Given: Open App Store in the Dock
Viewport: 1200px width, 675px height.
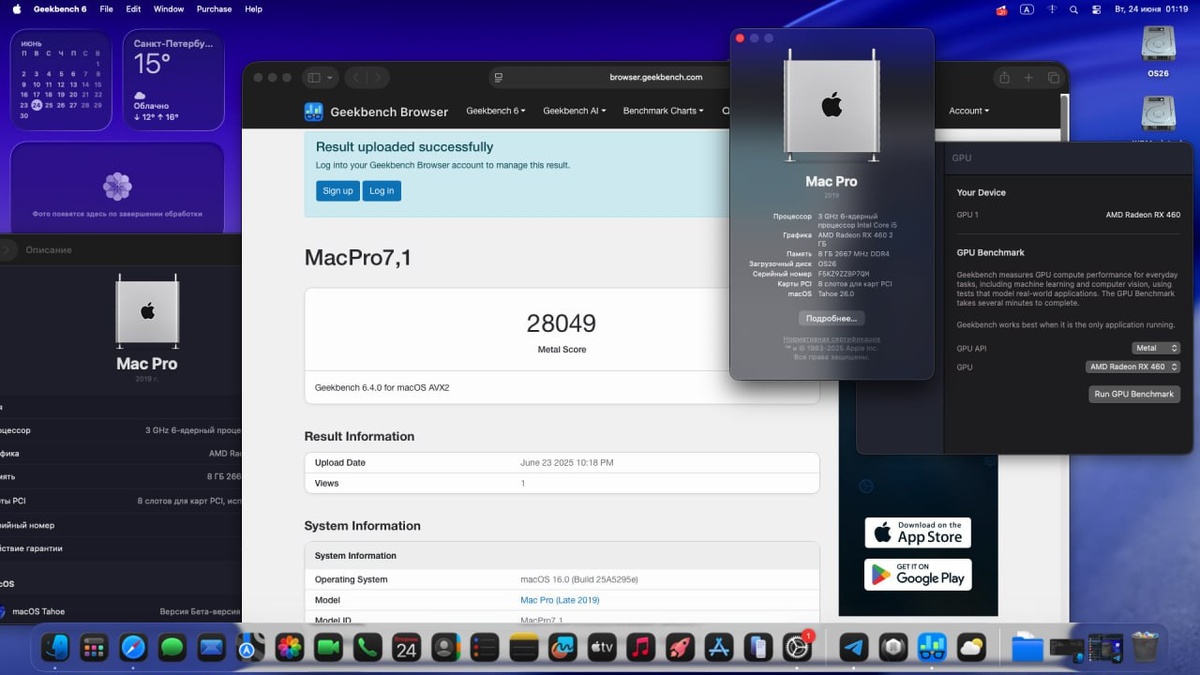Looking at the screenshot, I should pos(719,648).
